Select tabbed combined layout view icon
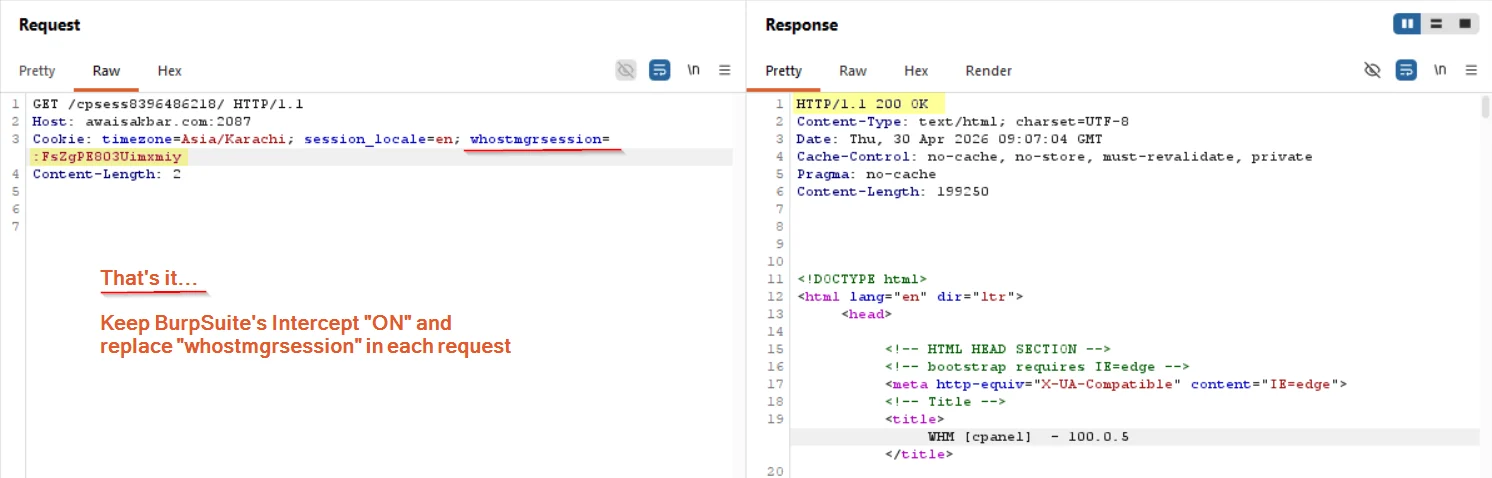 click(1465, 24)
